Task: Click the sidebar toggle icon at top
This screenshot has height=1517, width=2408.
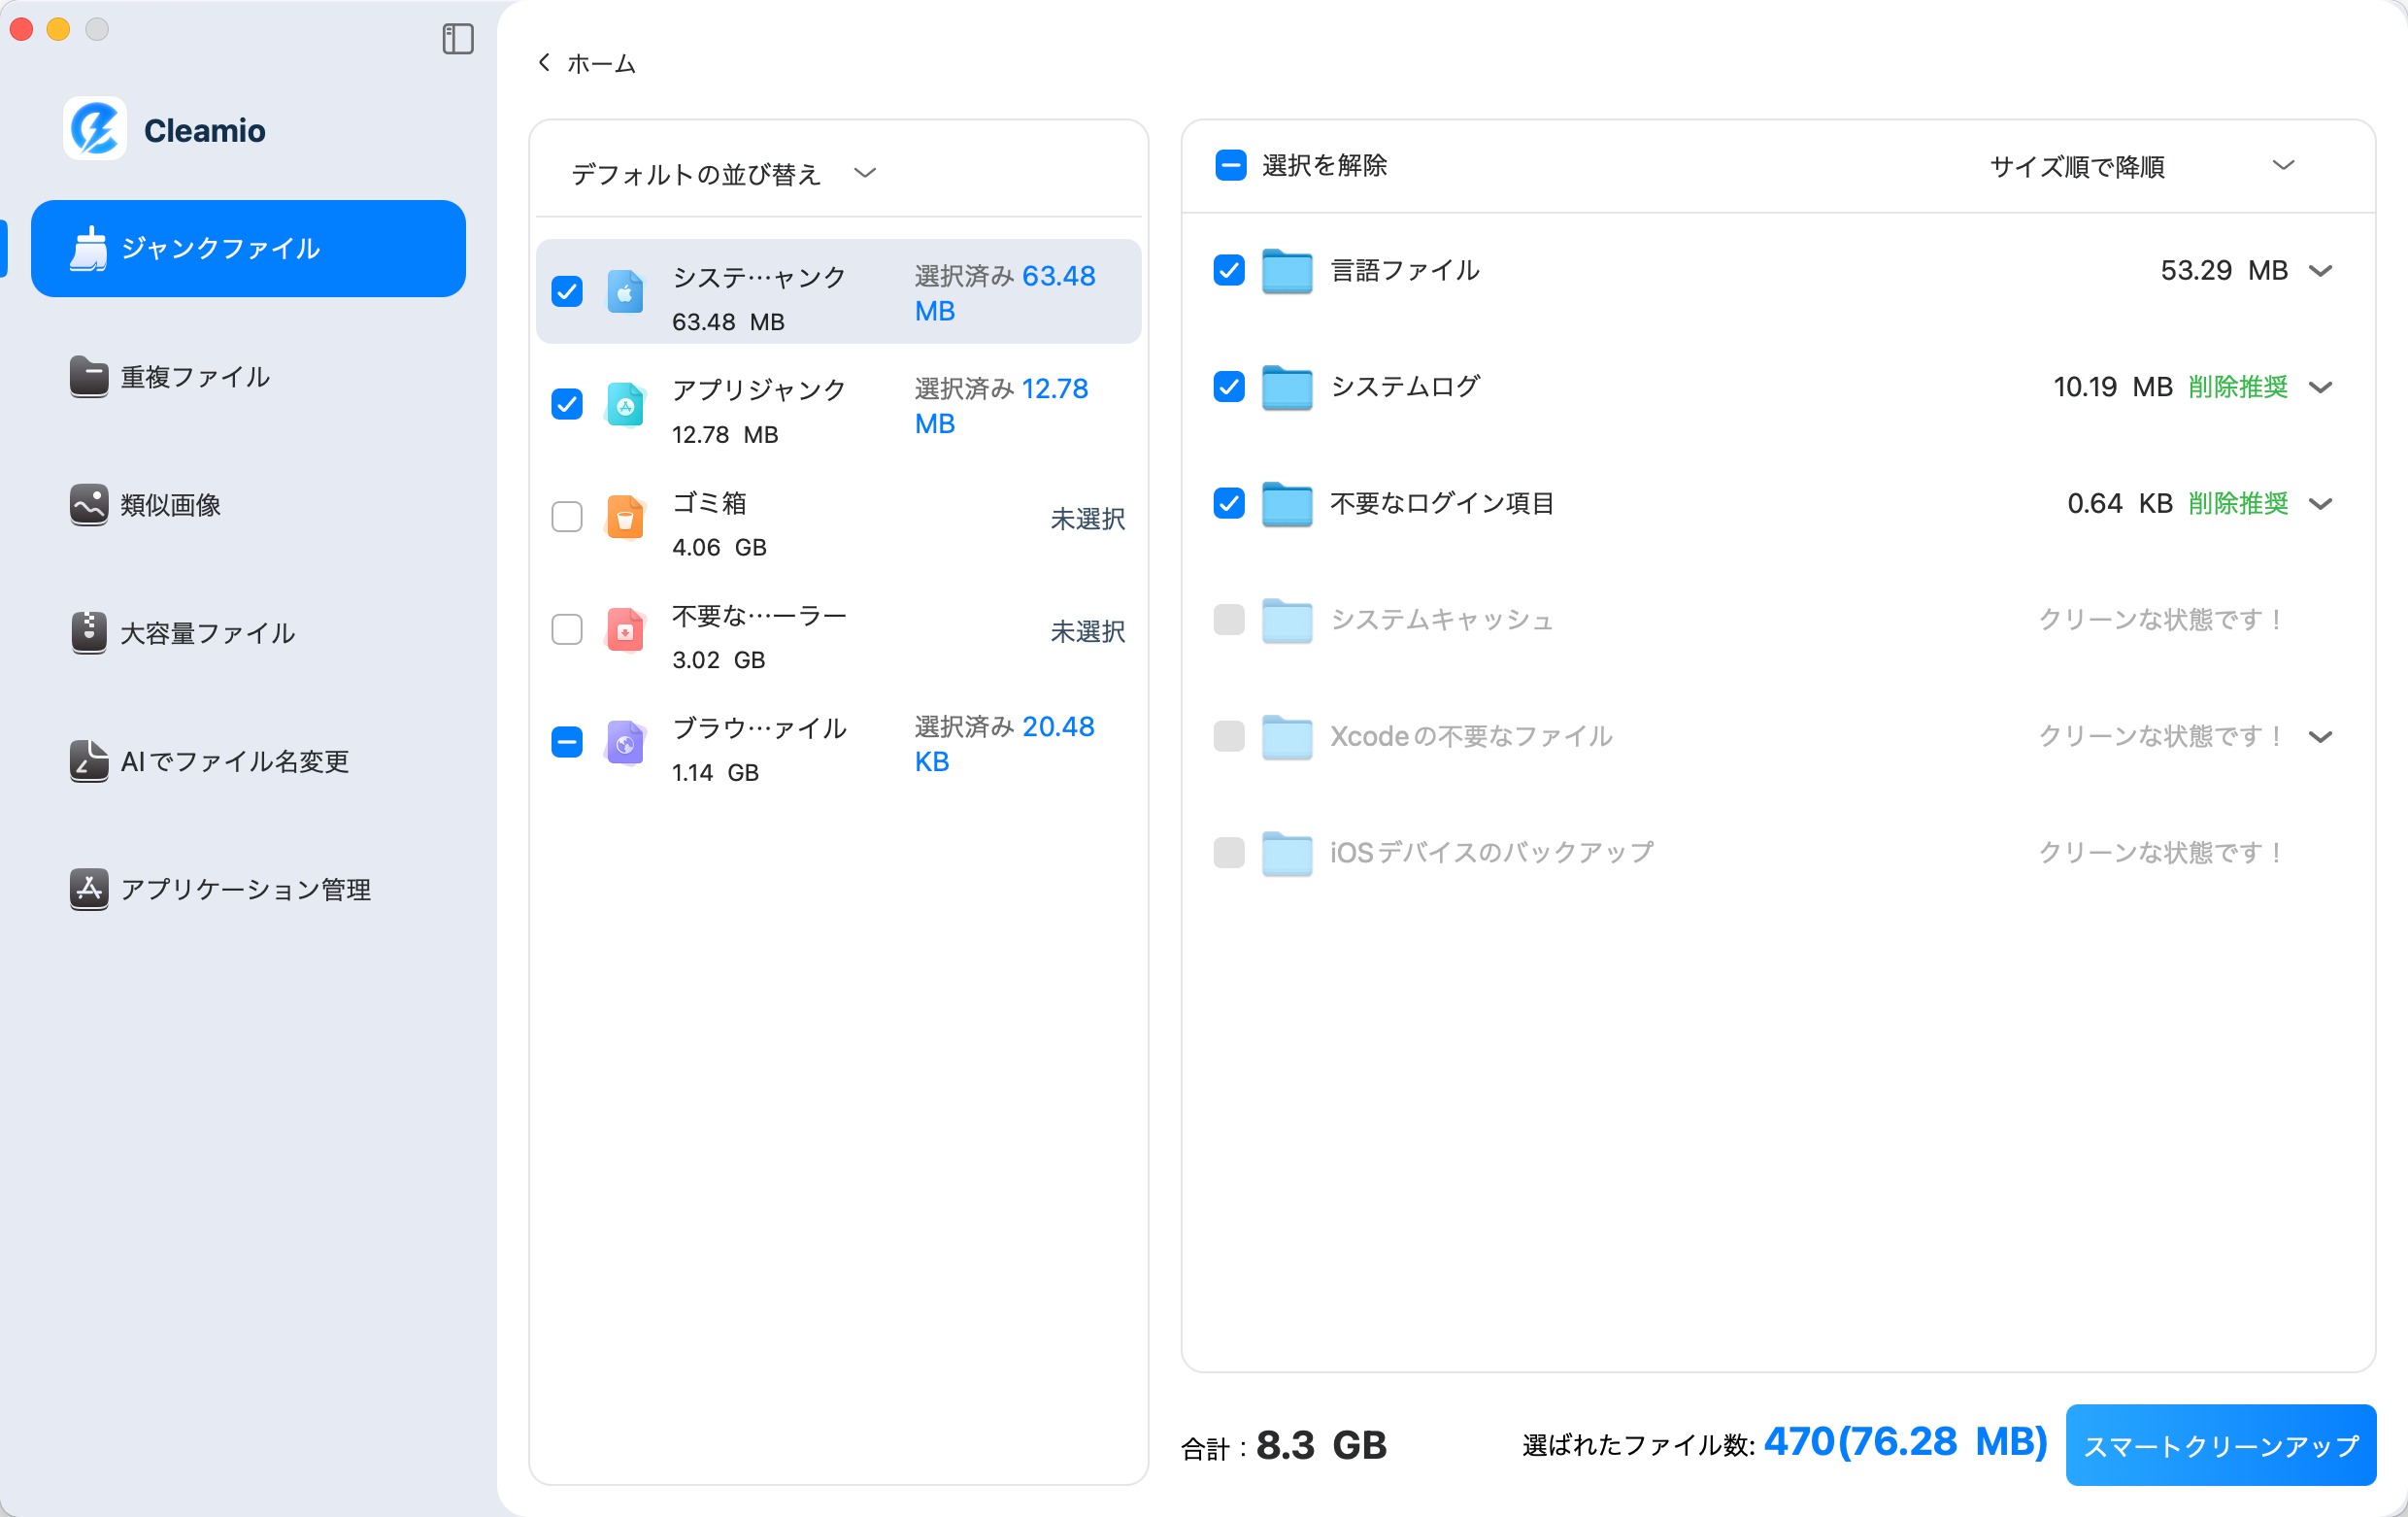Action: tap(458, 39)
